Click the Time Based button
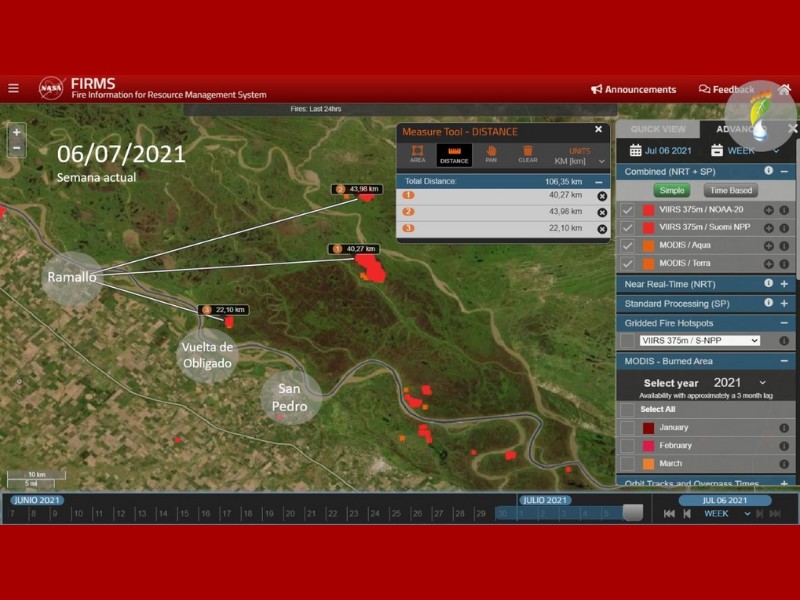The width and height of the screenshot is (800, 600). click(729, 190)
